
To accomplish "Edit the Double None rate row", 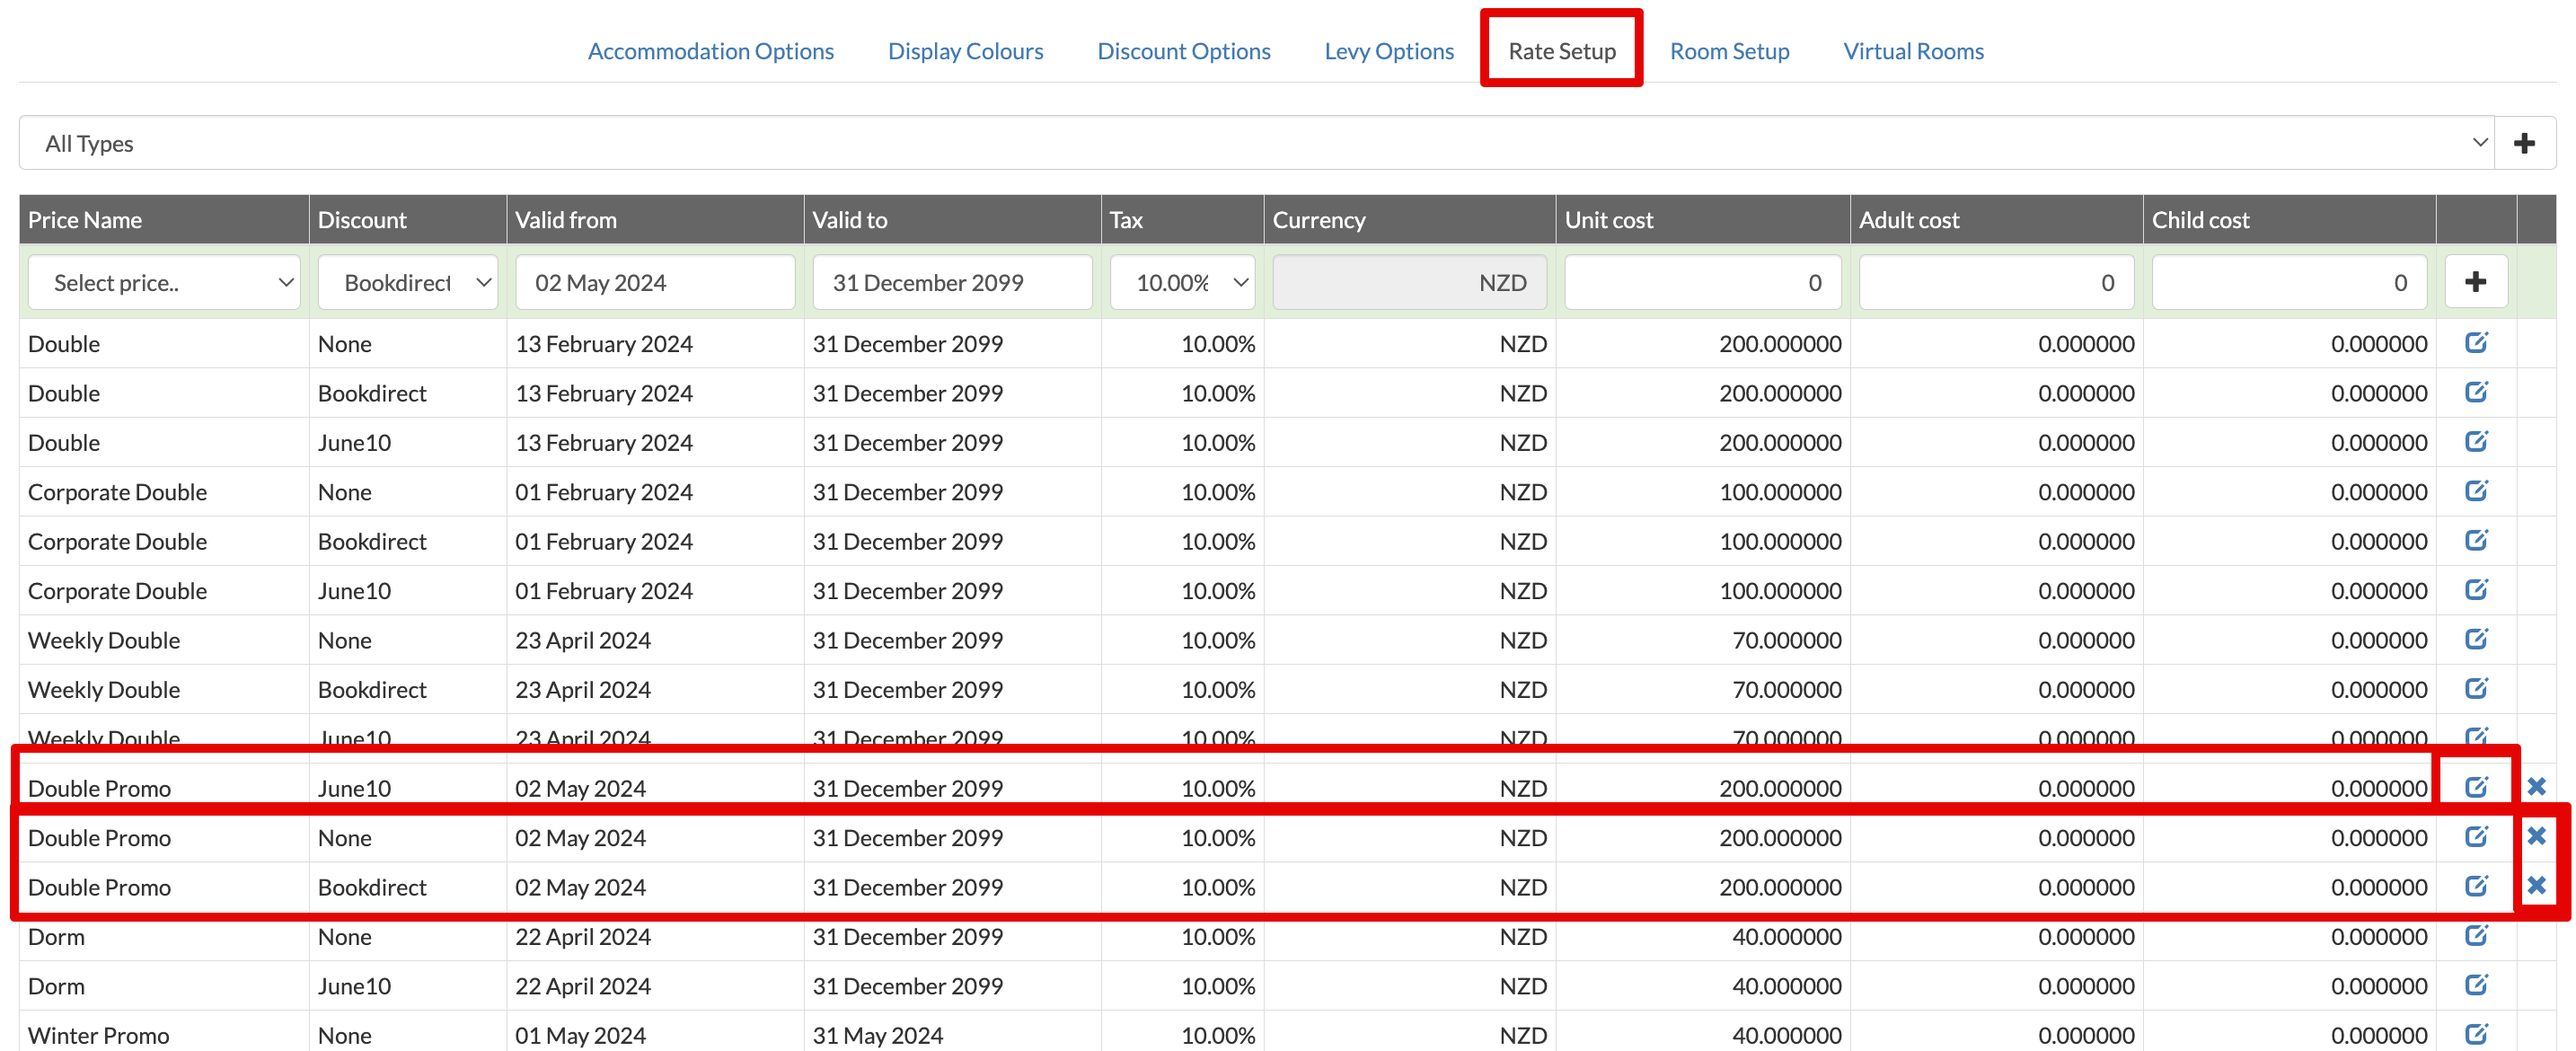I will 2475,343.
